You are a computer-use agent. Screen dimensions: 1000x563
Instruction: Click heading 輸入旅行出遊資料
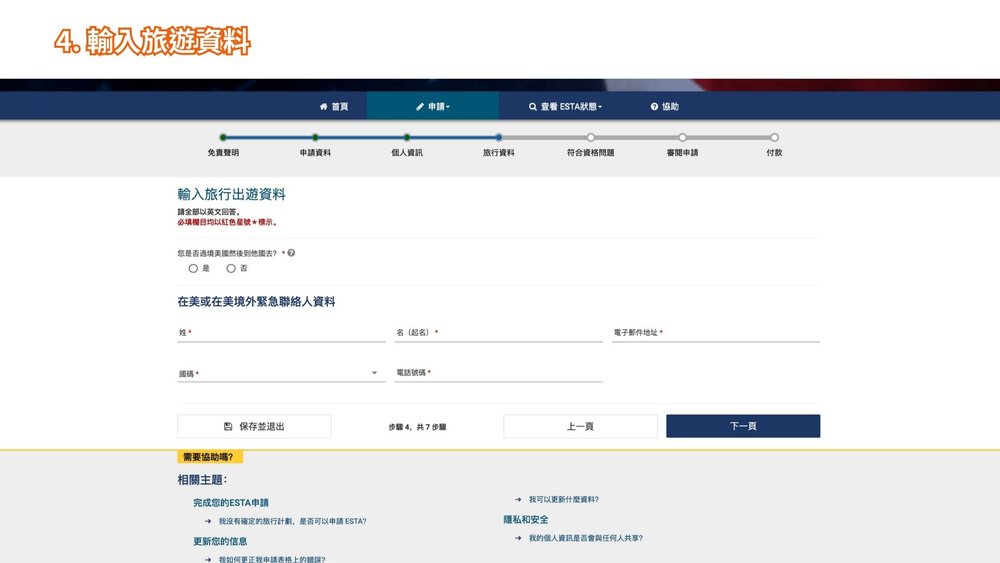232,194
